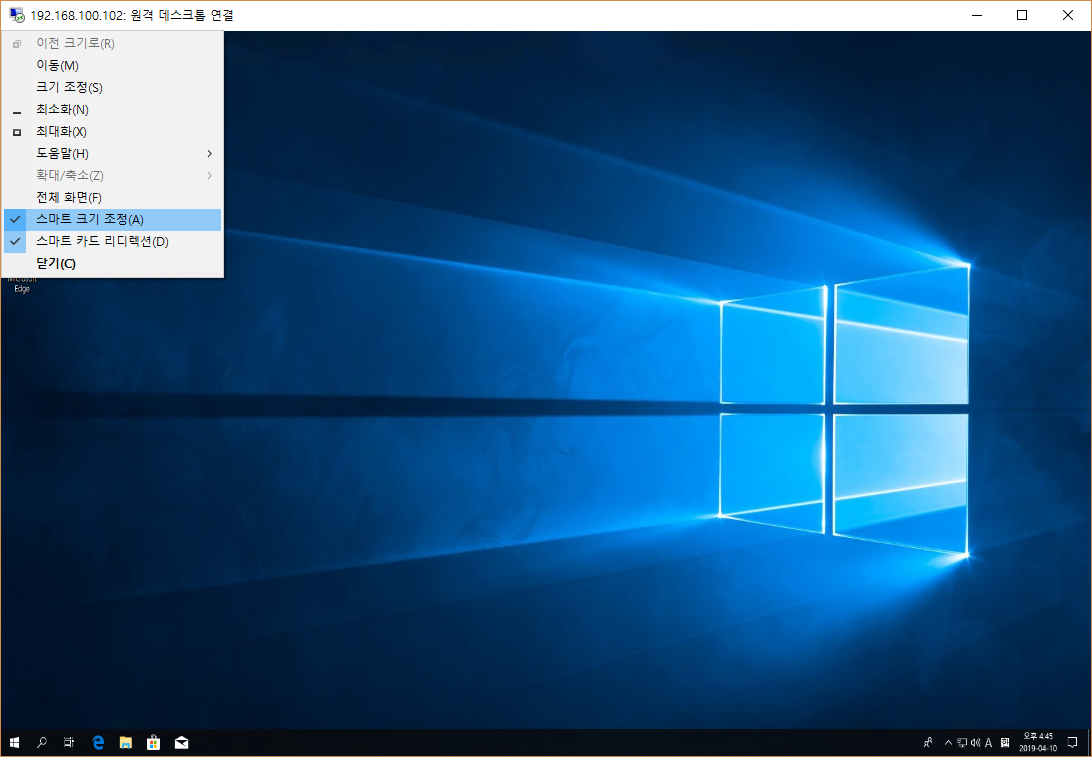1092x757 pixels.
Task: Open the Remote Desktop title bar system icon
Action: [x=17, y=15]
